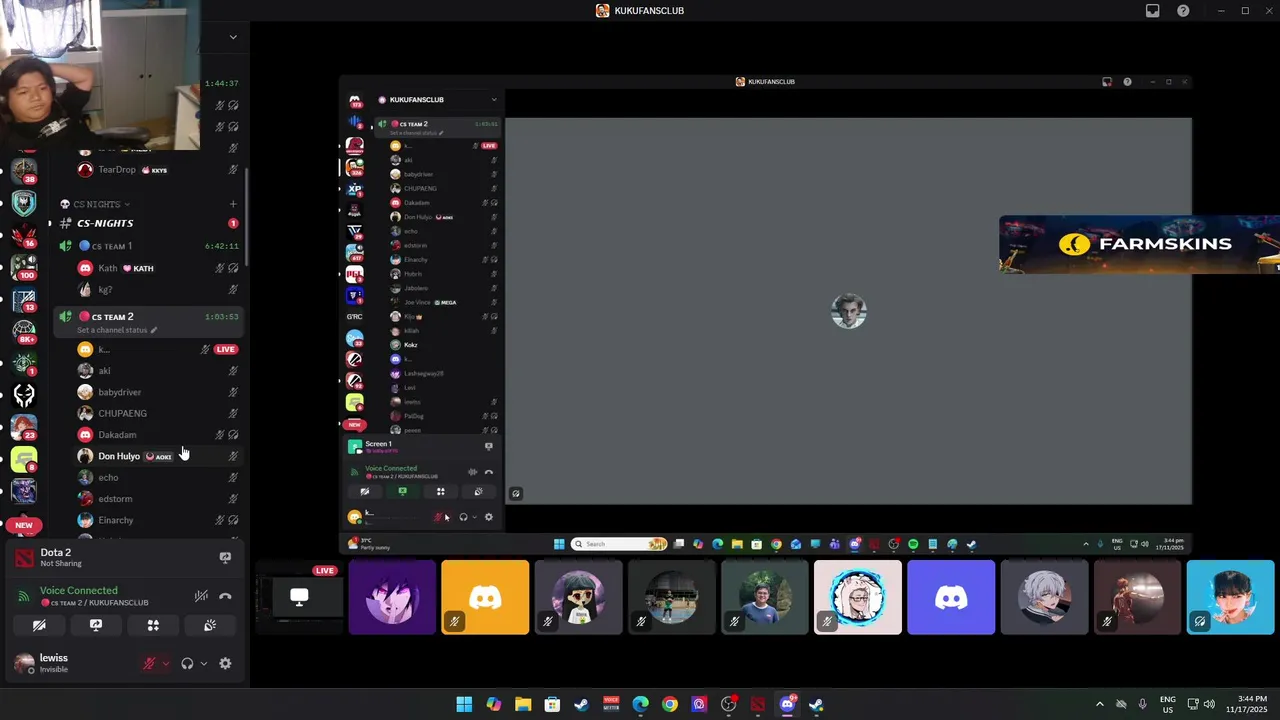Open Discord help icon in title bar
Screen dimensions: 1280x720
(1183, 11)
